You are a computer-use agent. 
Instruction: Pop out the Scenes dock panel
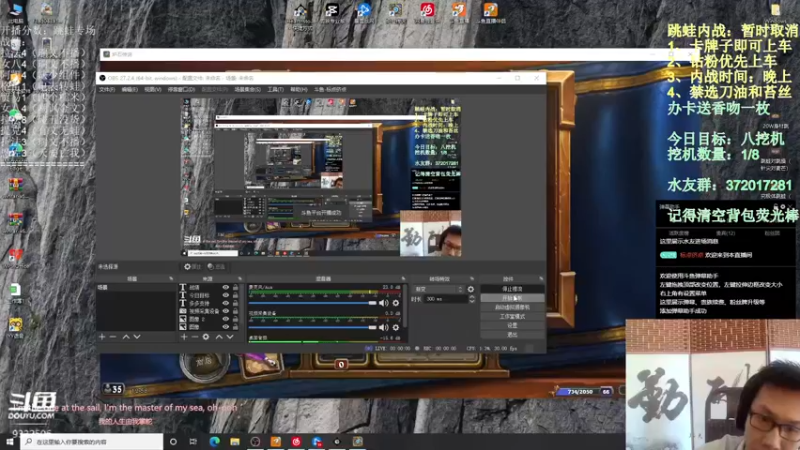[x=171, y=279]
